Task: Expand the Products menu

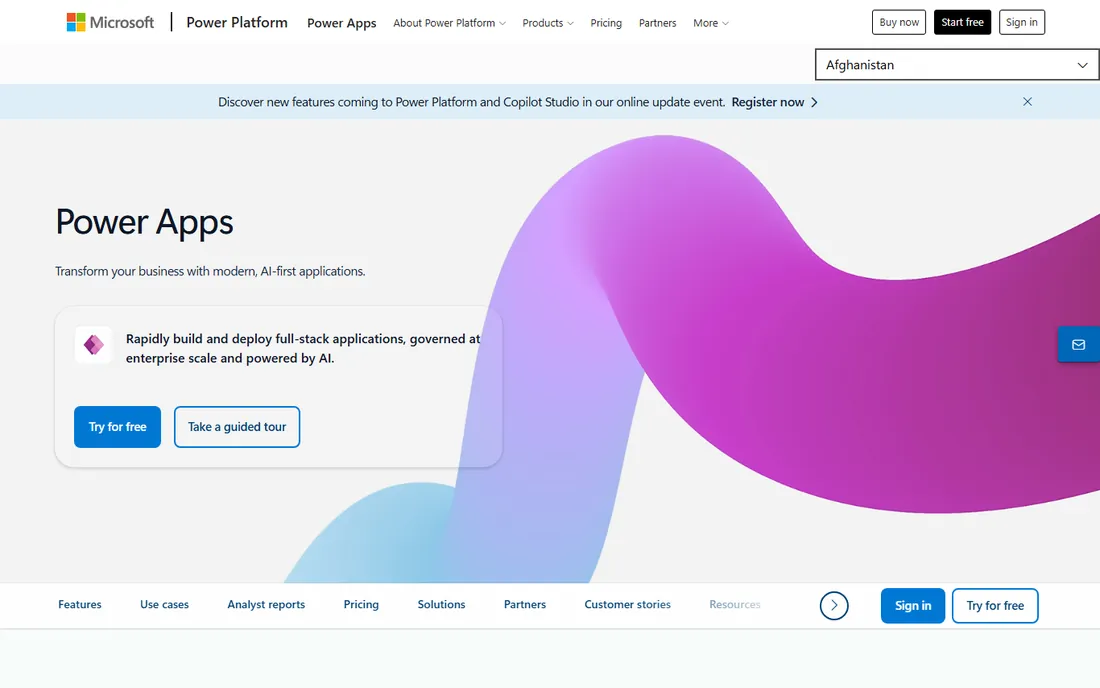Action: point(548,23)
